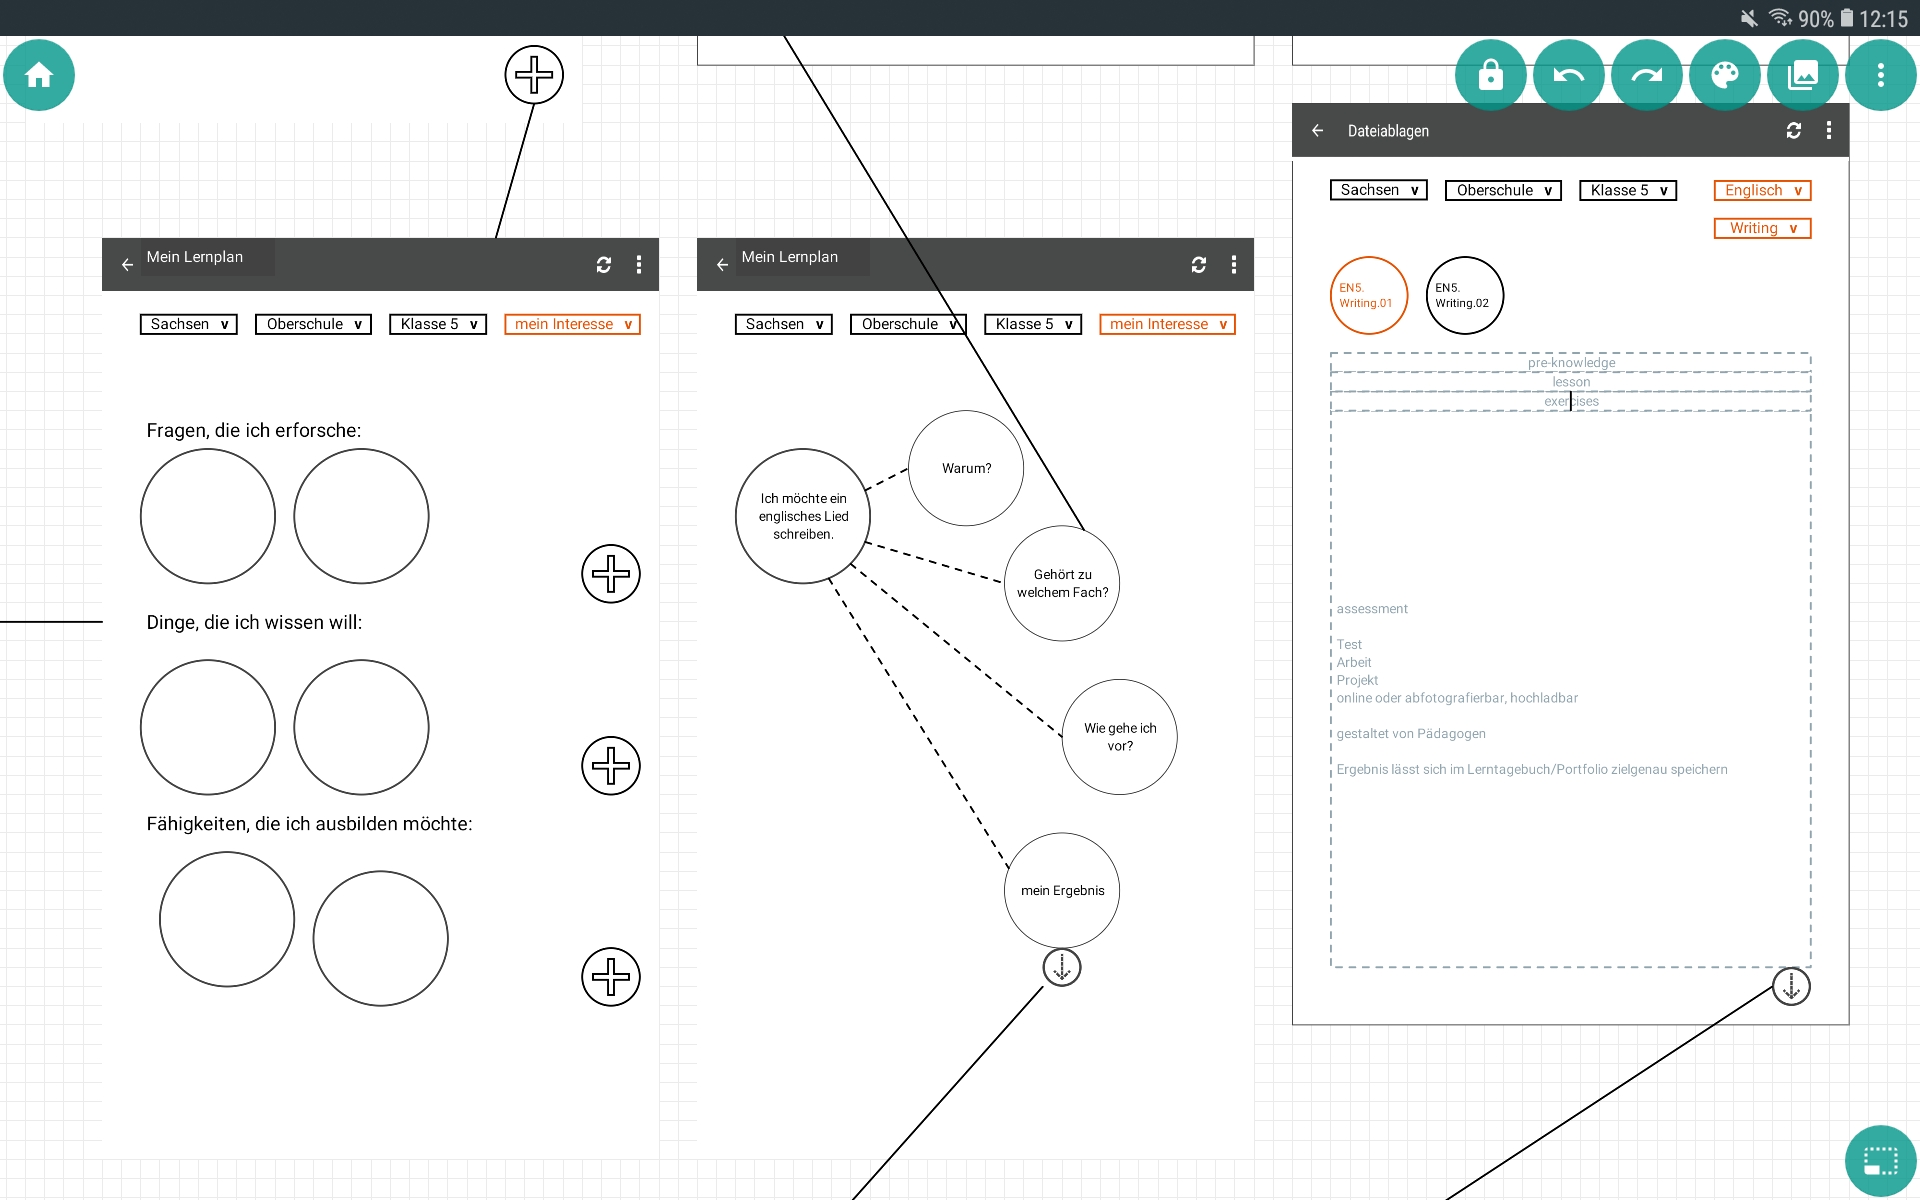Image resolution: width=1920 pixels, height=1200 pixels.
Task: Expand the Writing dropdown
Action: 1762,228
